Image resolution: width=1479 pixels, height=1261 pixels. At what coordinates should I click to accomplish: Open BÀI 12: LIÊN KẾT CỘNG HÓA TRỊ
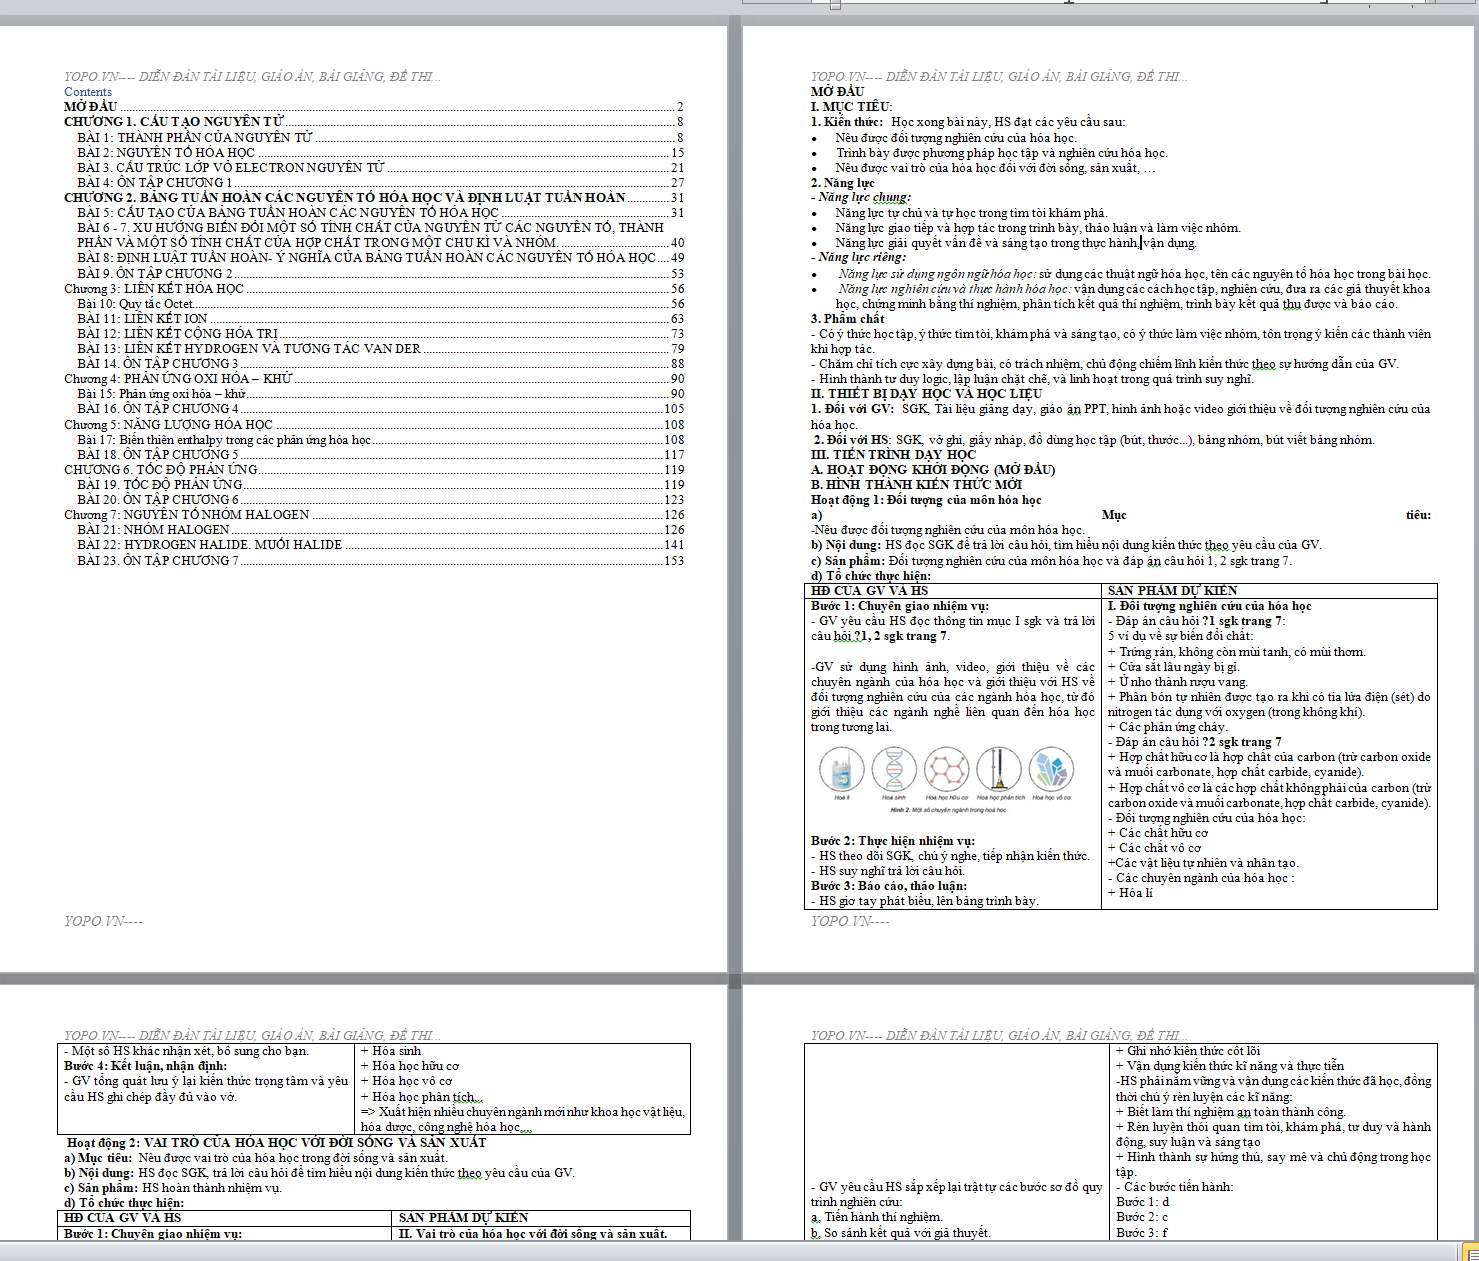click(177, 334)
